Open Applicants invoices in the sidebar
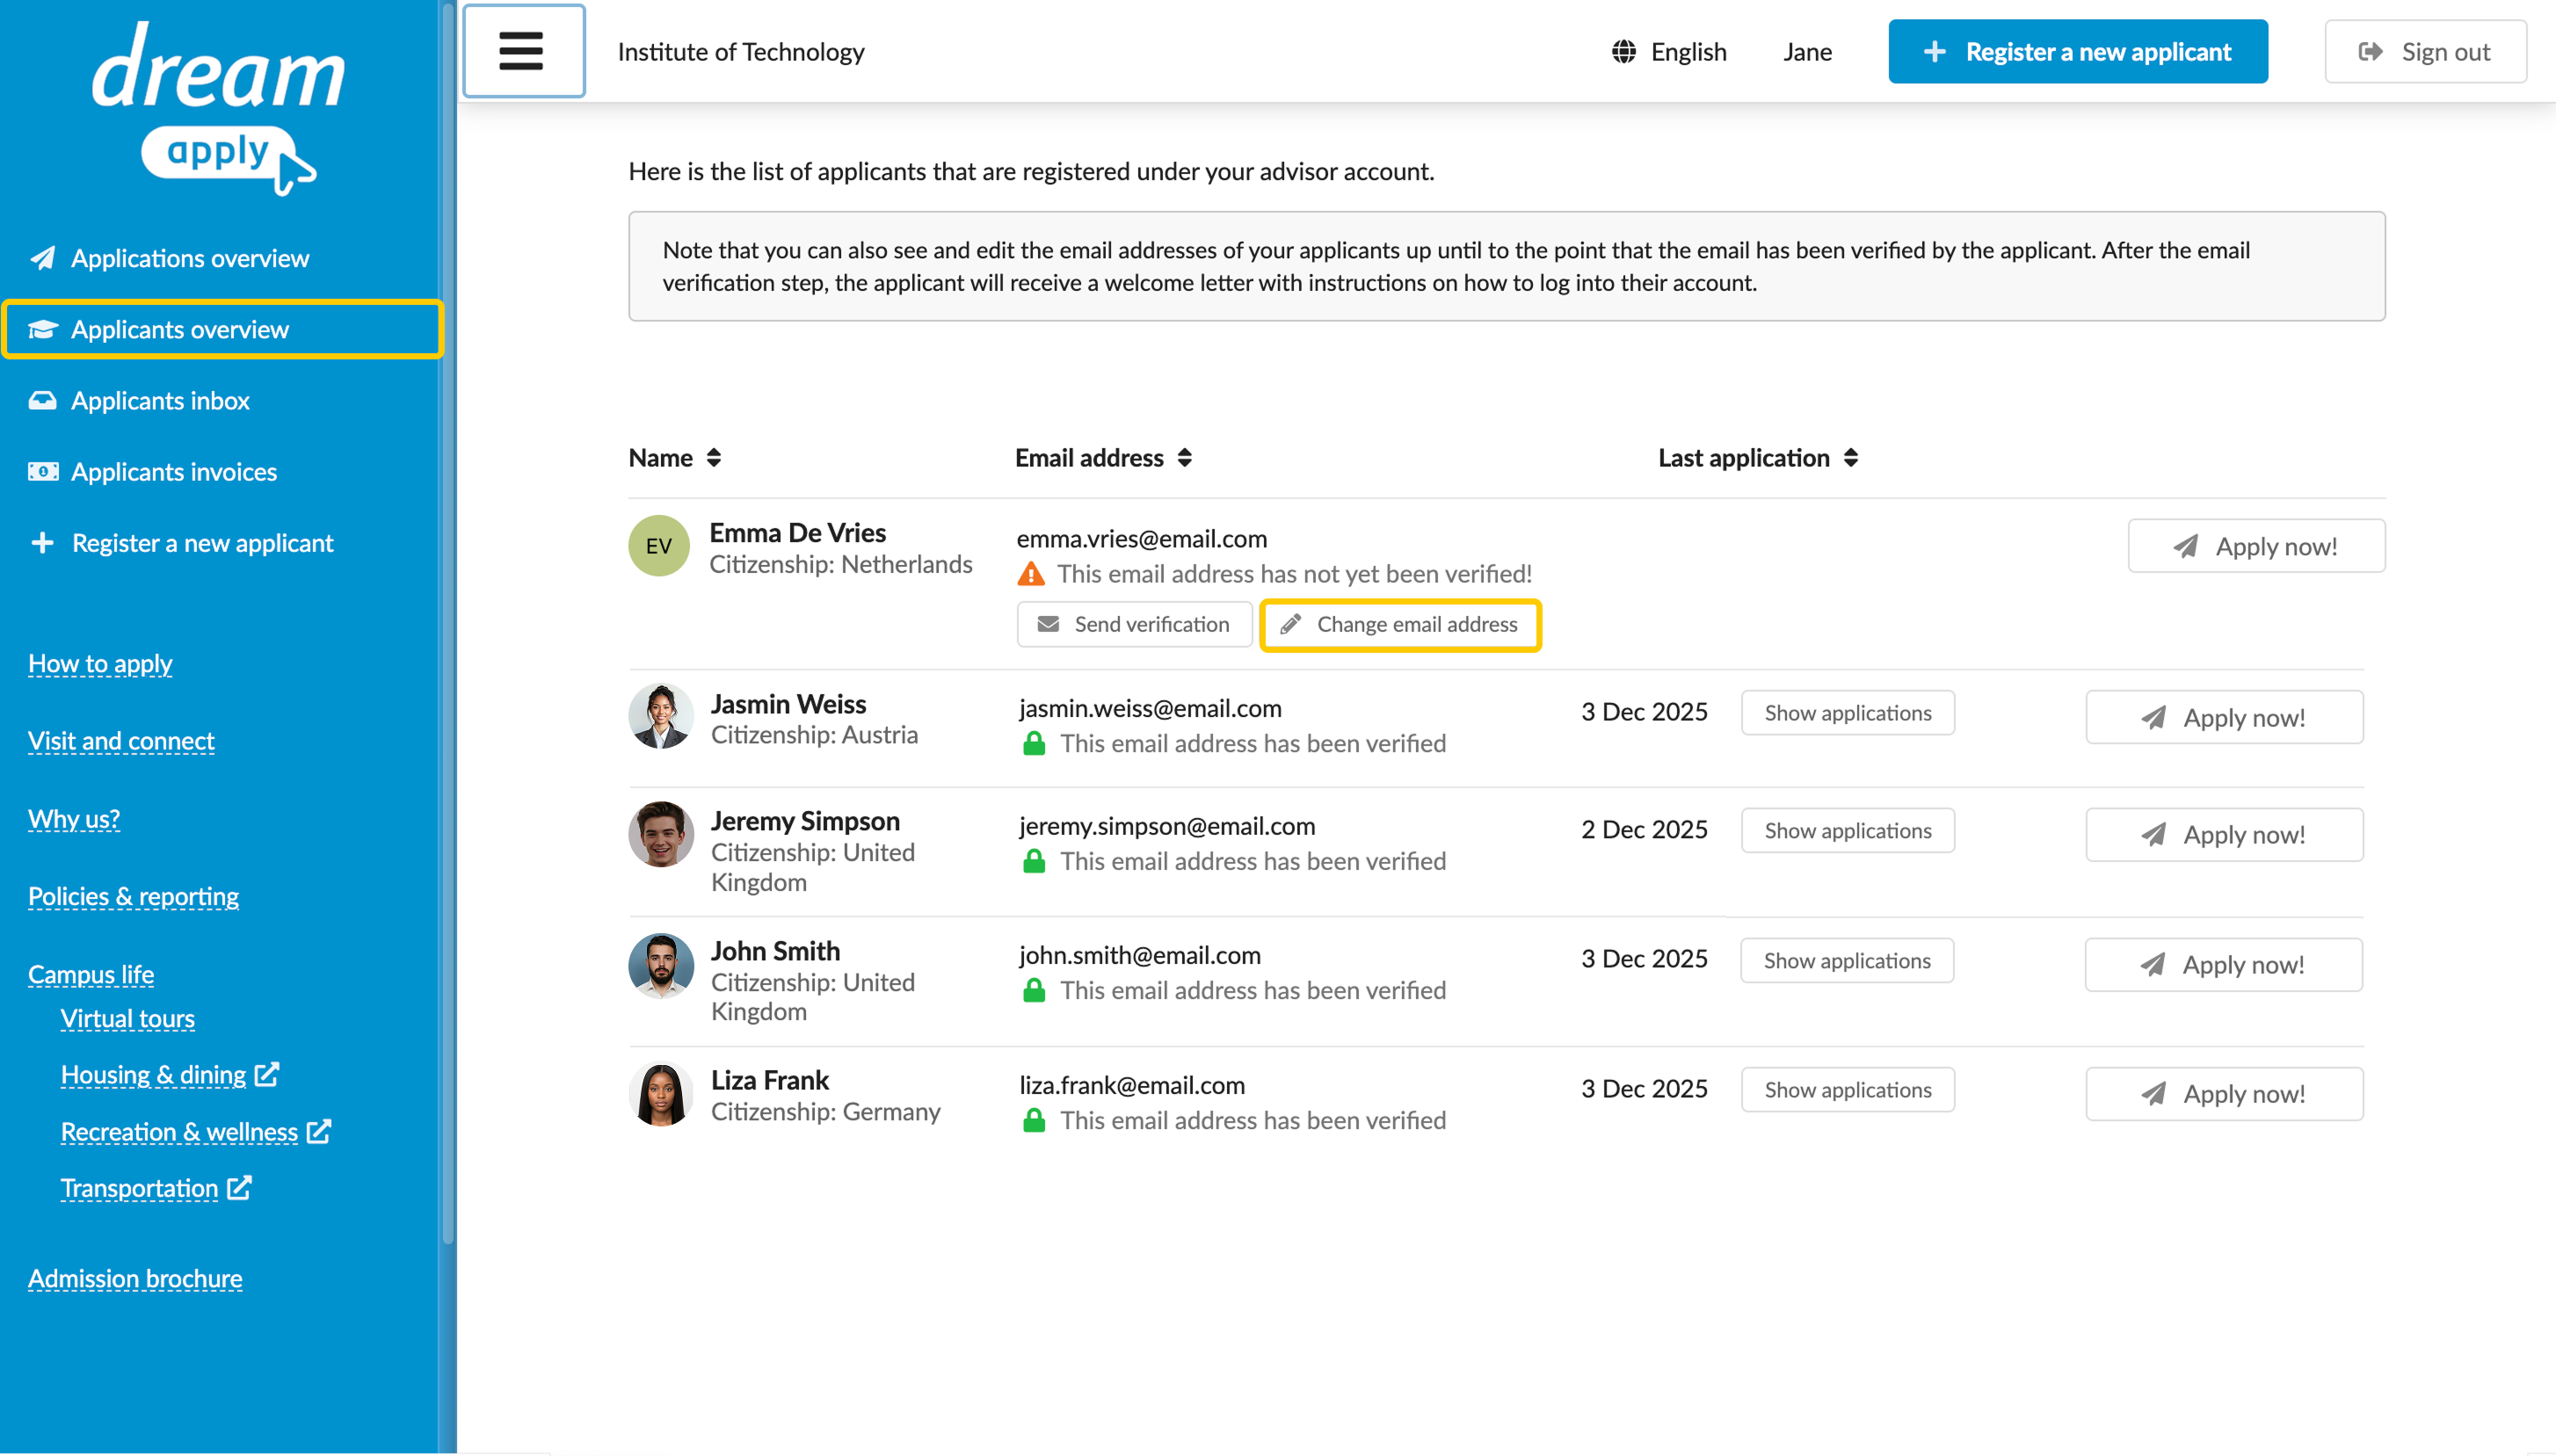Viewport: 2556px width, 1456px height. click(152, 472)
